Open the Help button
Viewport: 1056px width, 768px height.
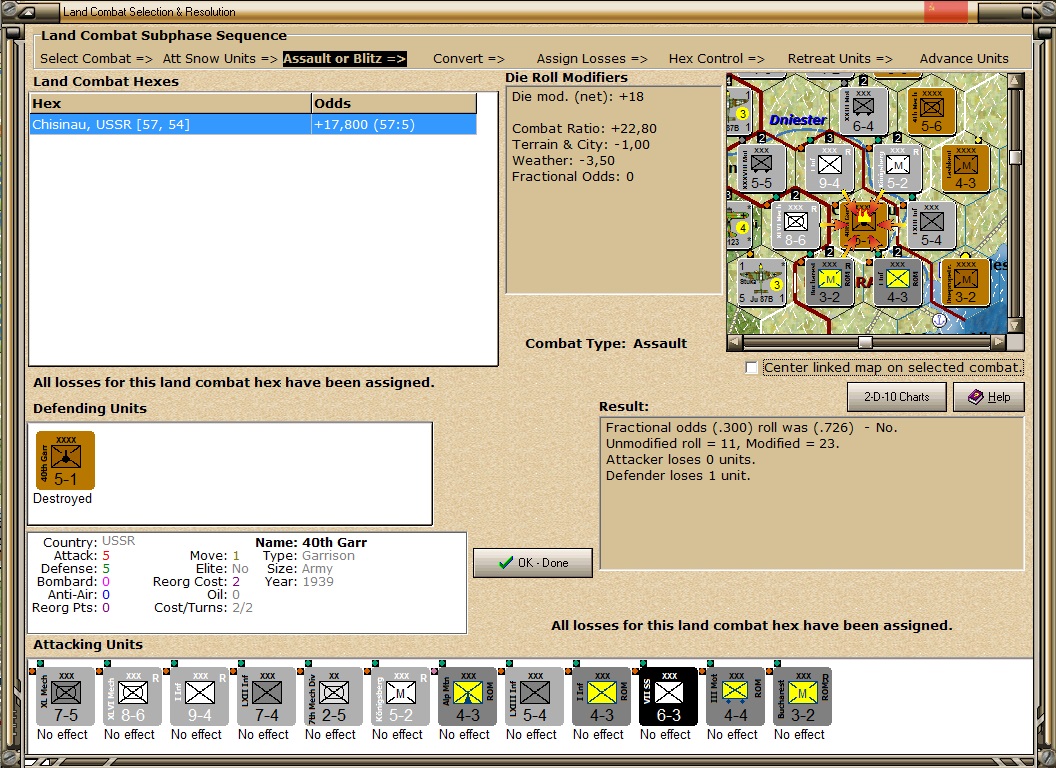(989, 397)
